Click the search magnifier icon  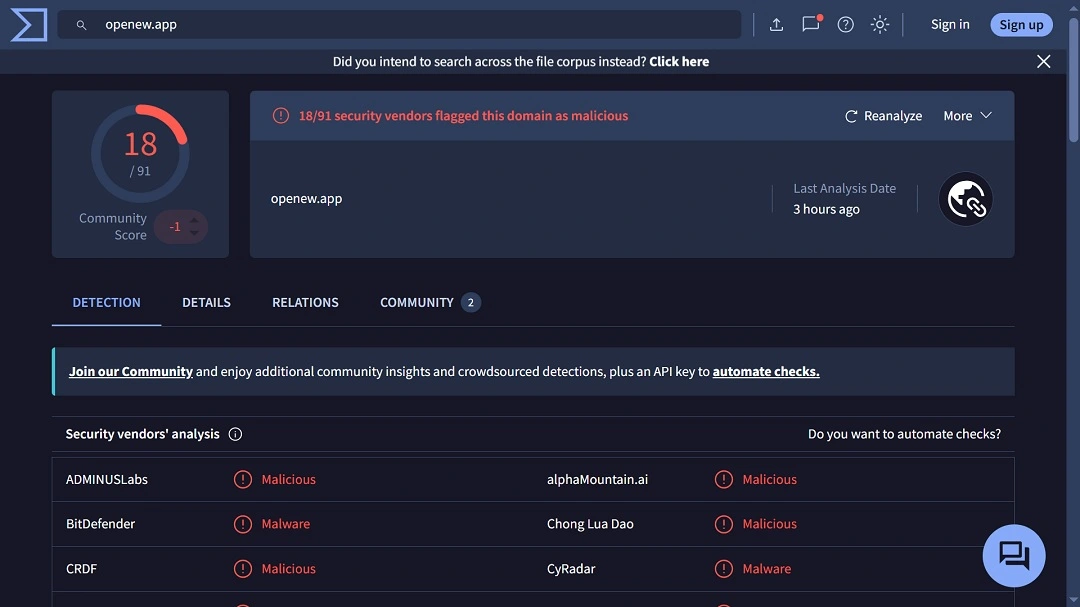[81, 25]
